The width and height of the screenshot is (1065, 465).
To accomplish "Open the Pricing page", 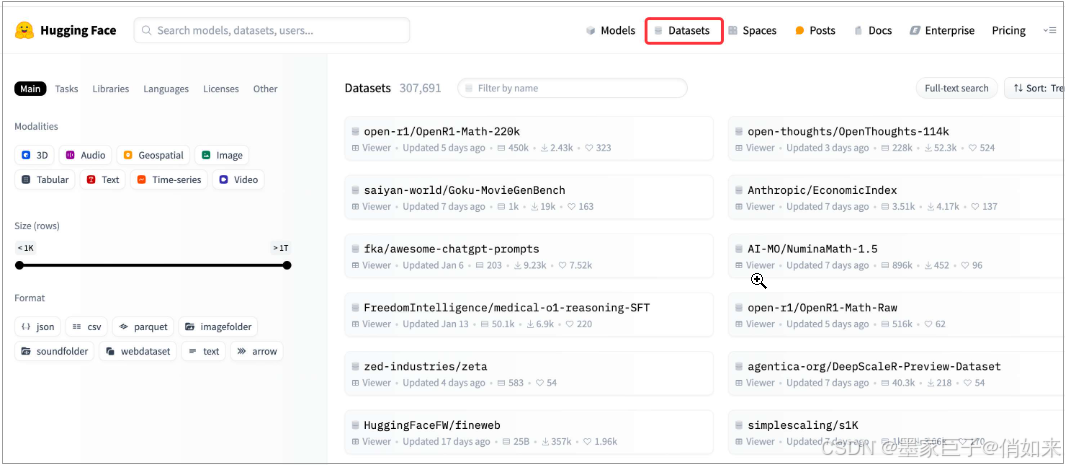I will (1009, 31).
